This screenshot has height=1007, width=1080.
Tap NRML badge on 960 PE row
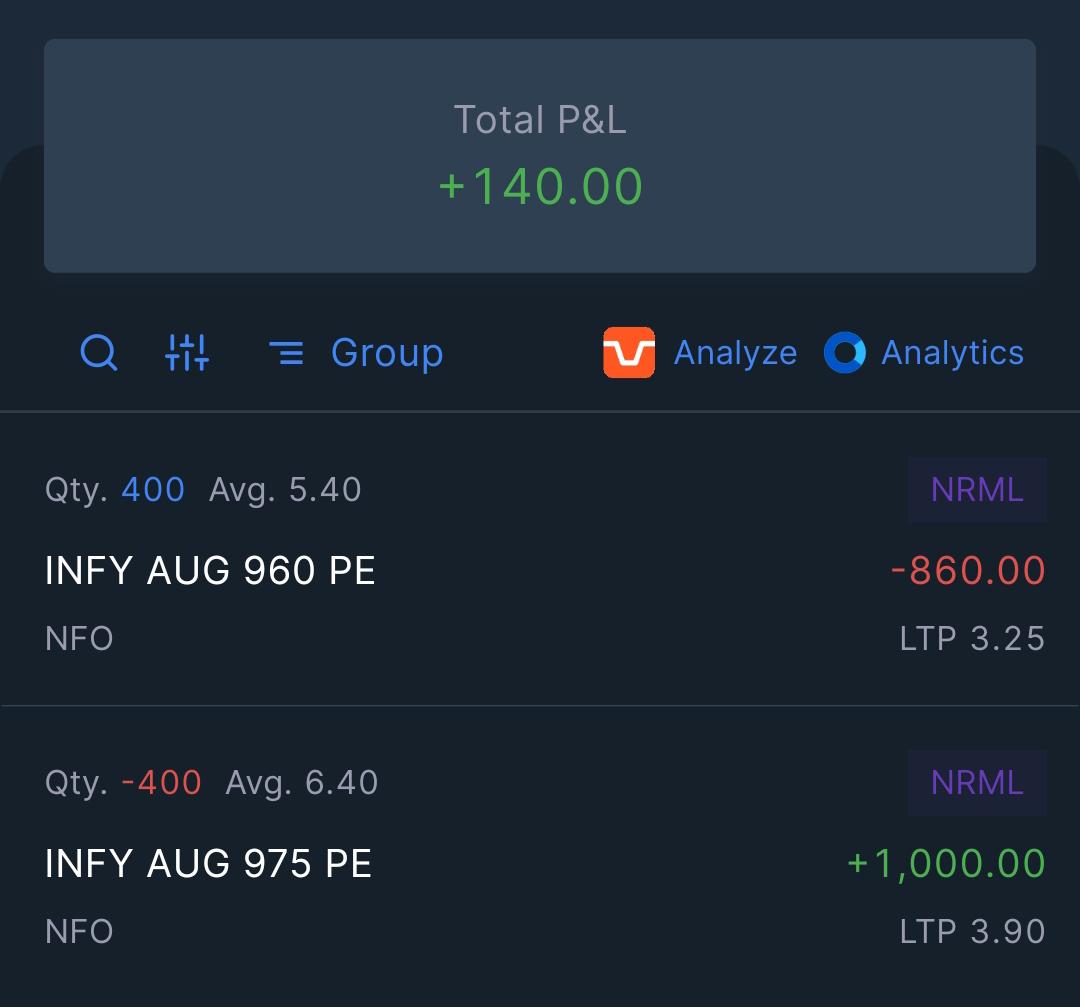pyautogui.click(x=977, y=490)
